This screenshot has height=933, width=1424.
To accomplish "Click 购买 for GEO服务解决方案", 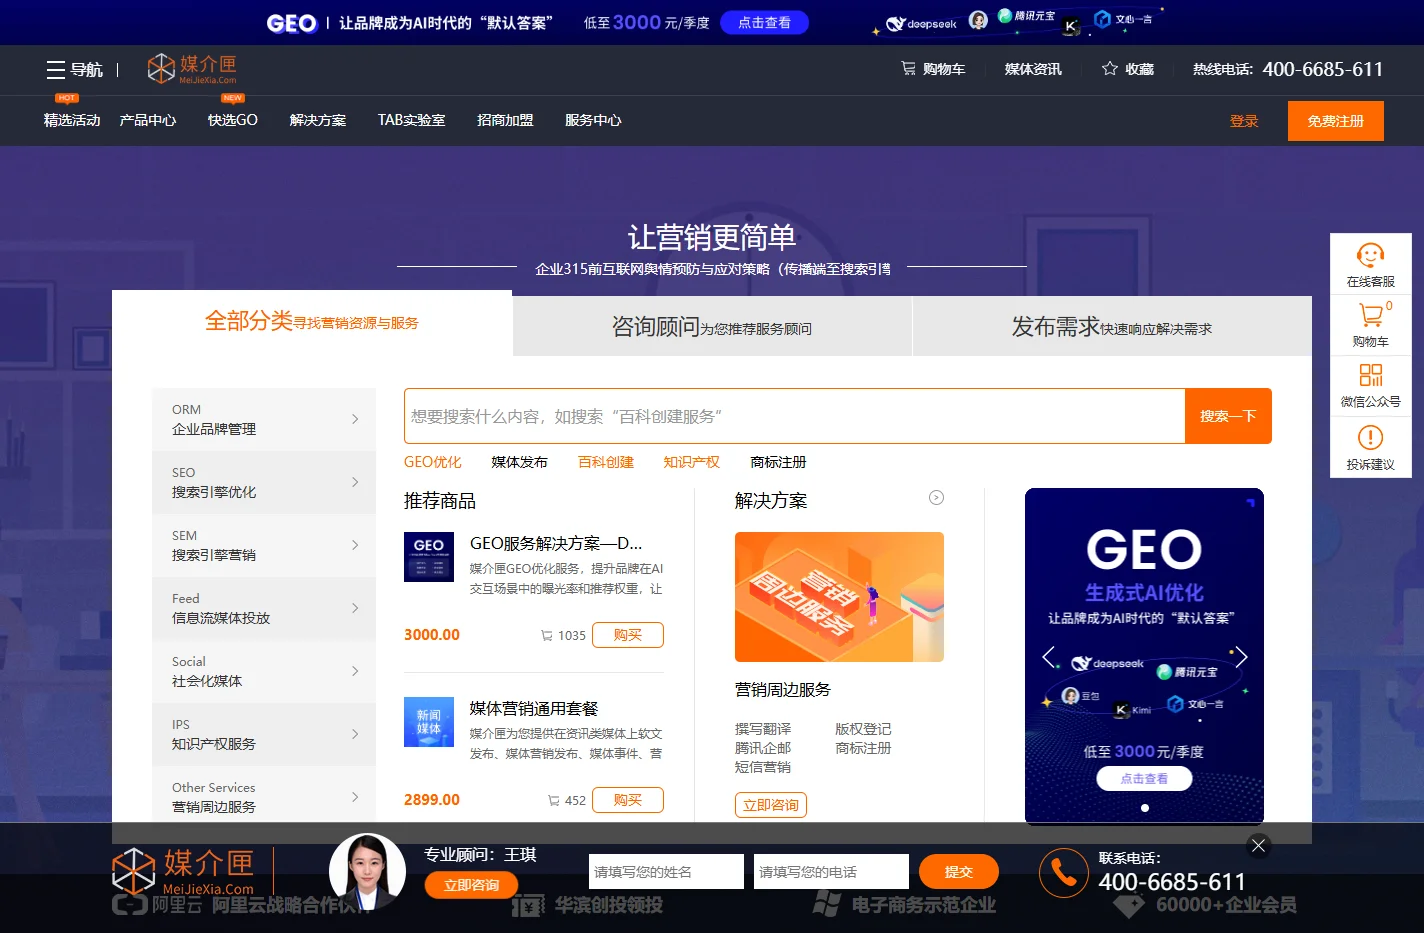I will coord(628,635).
